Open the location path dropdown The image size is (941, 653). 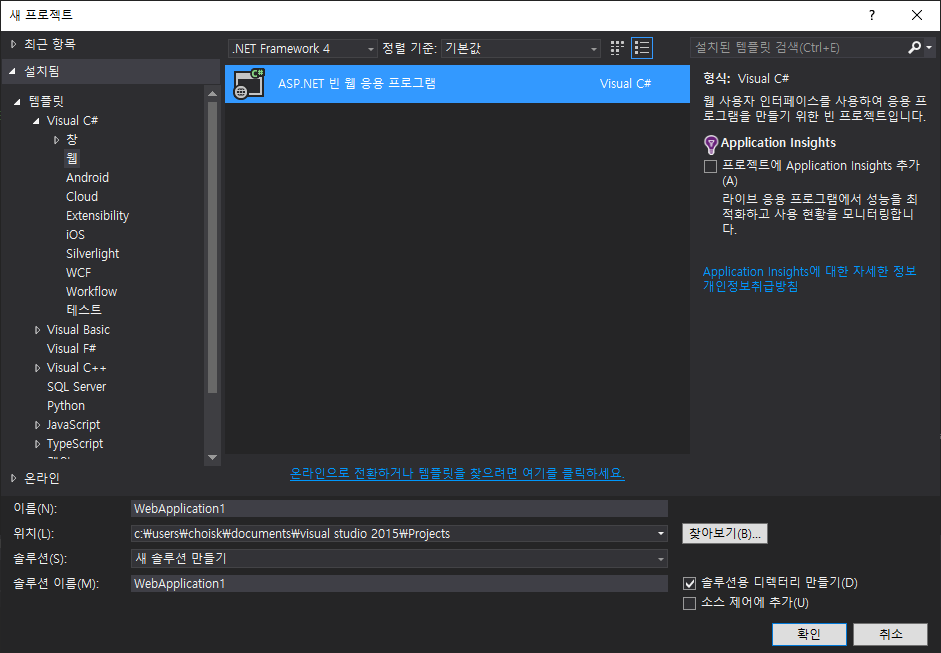pos(661,534)
